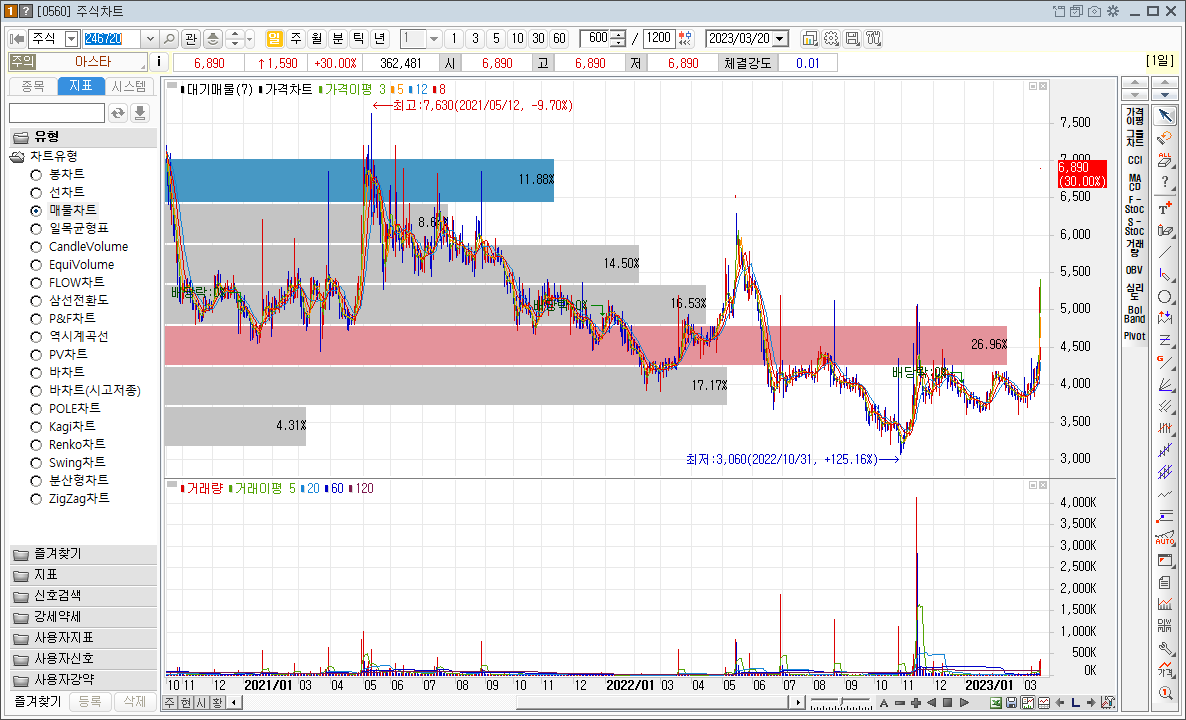Click the indicator search input field
Screen dimensions: 1186x720
(x=57, y=113)
